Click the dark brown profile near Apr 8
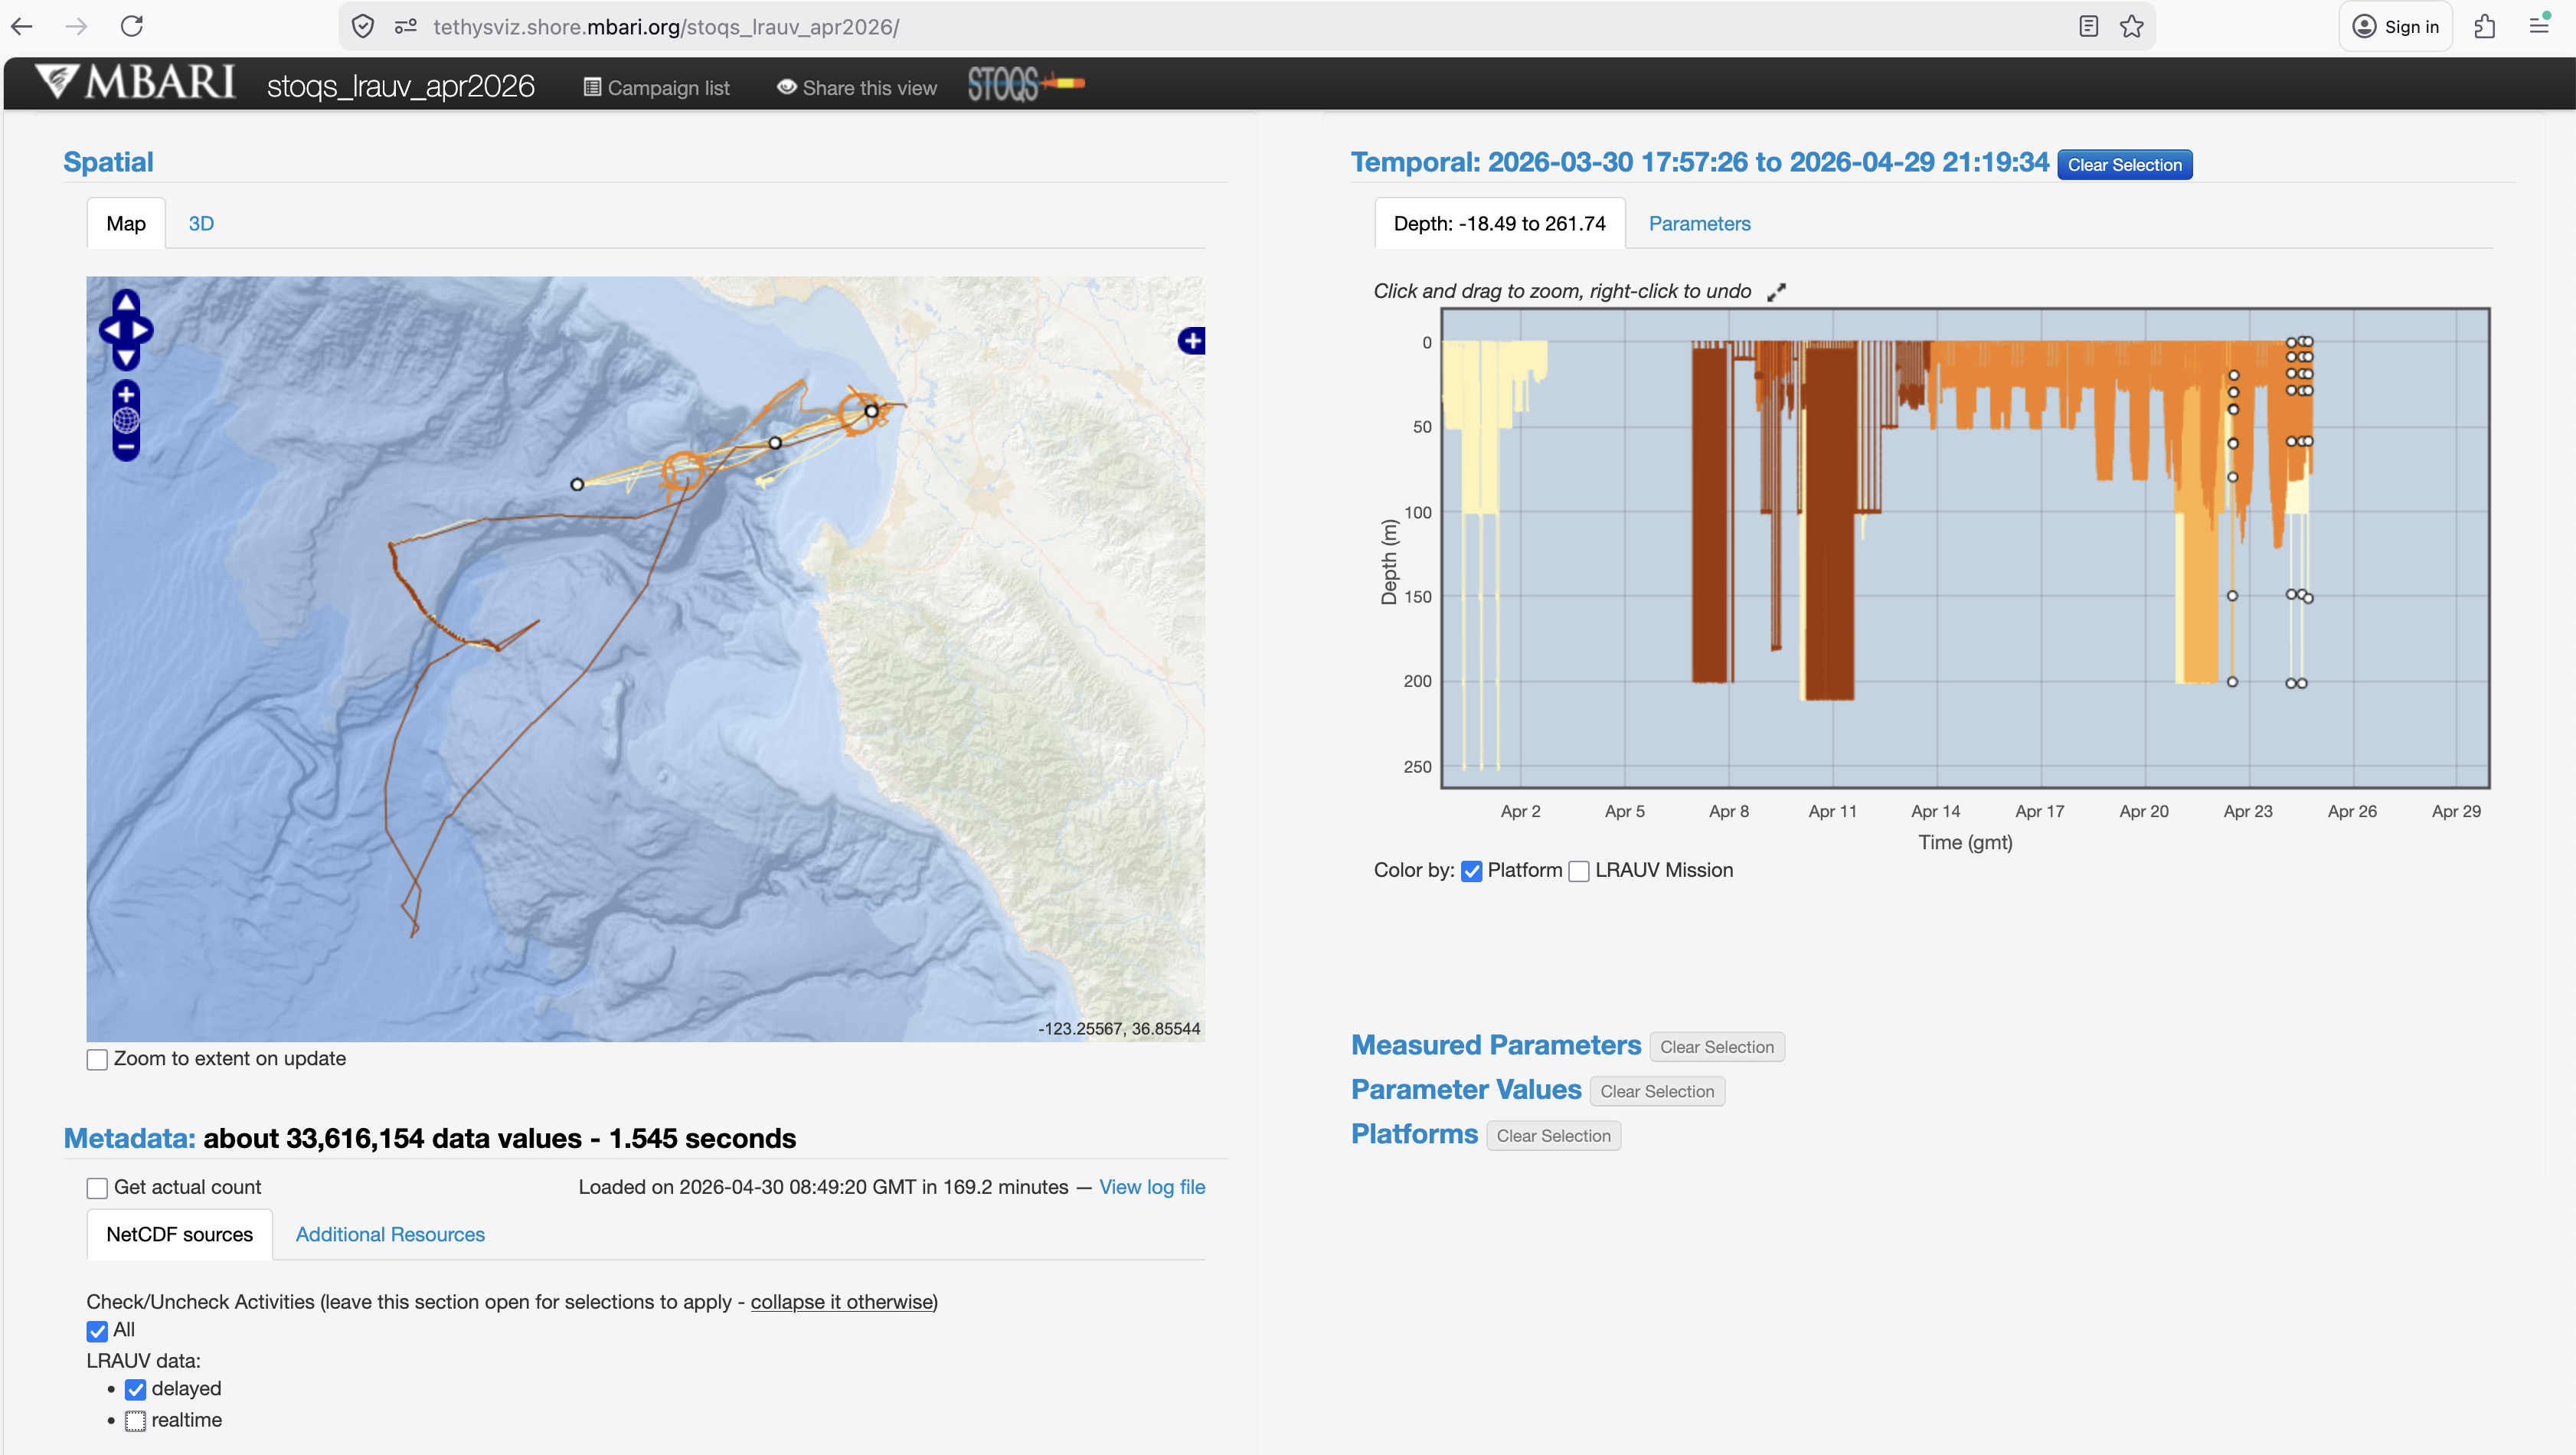The image size is (2576, 1455). pos(1710,515)
